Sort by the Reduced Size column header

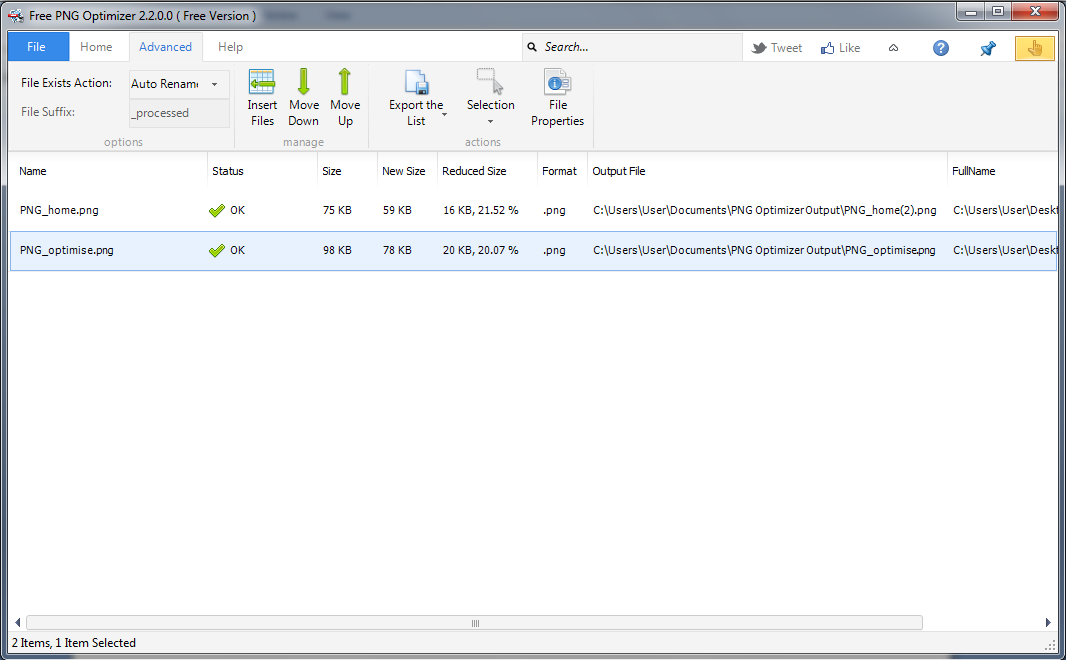474,171
